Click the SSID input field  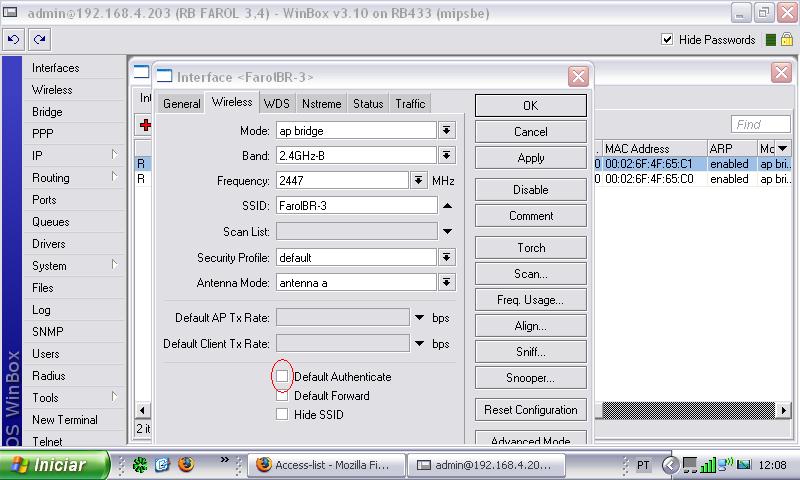356,206
